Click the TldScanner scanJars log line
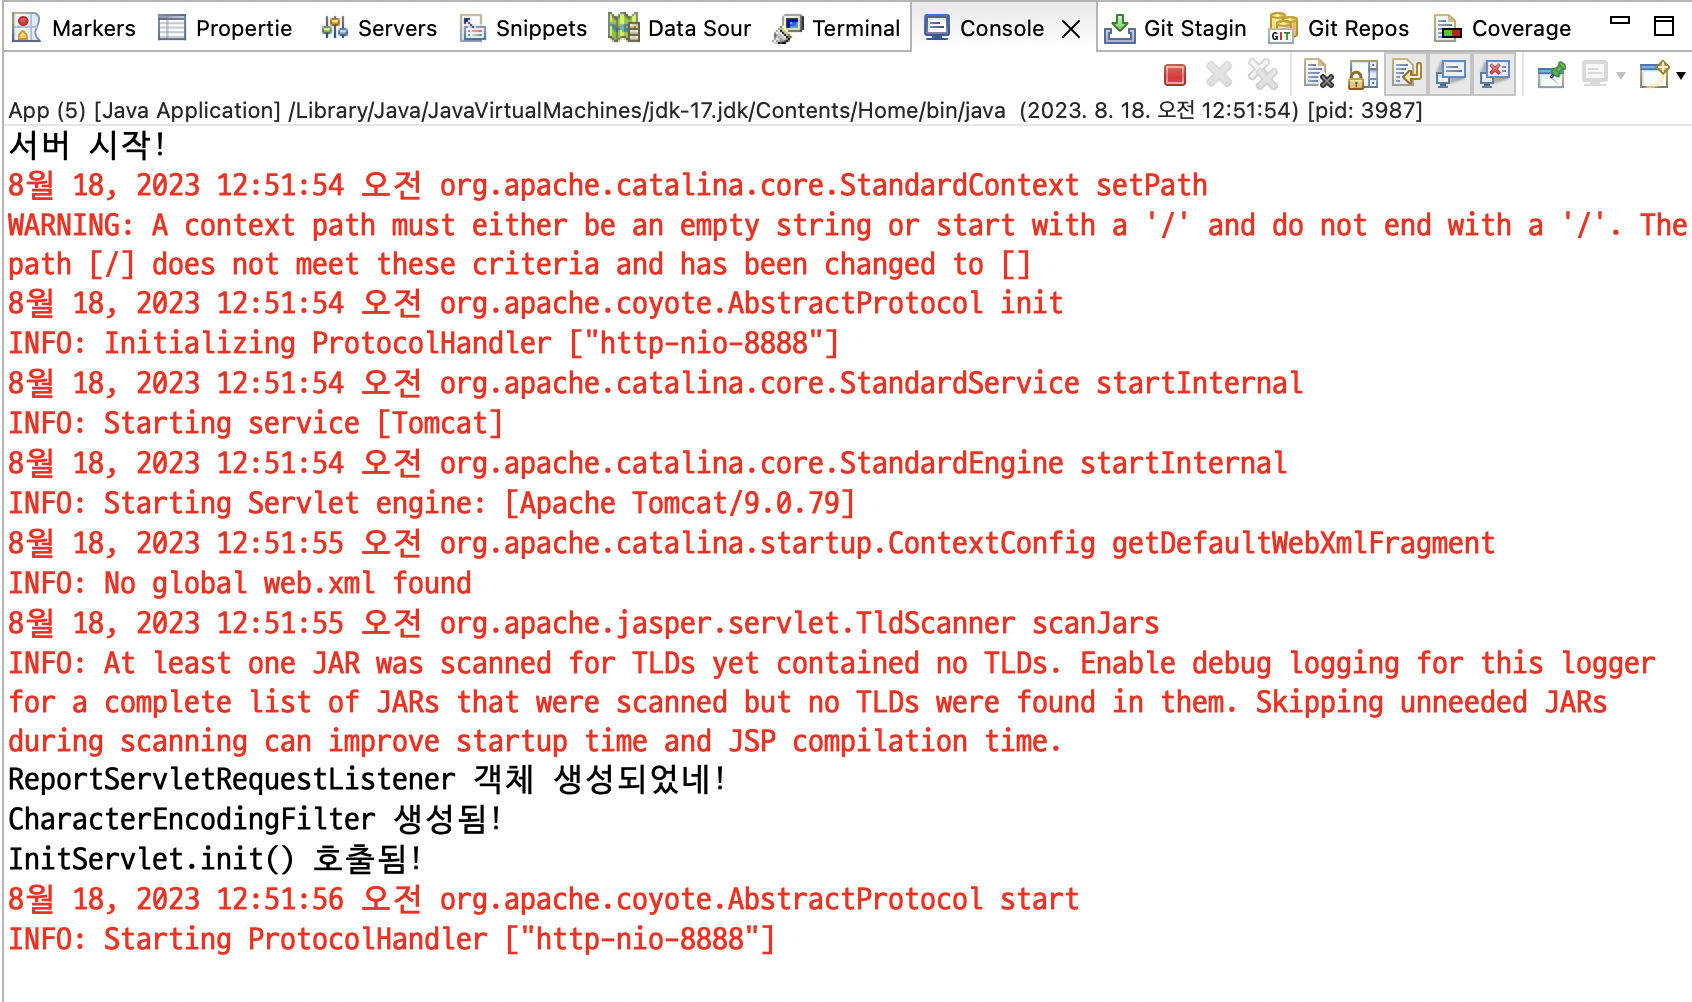This screenshot has width=1692, height=1002. 584,623
